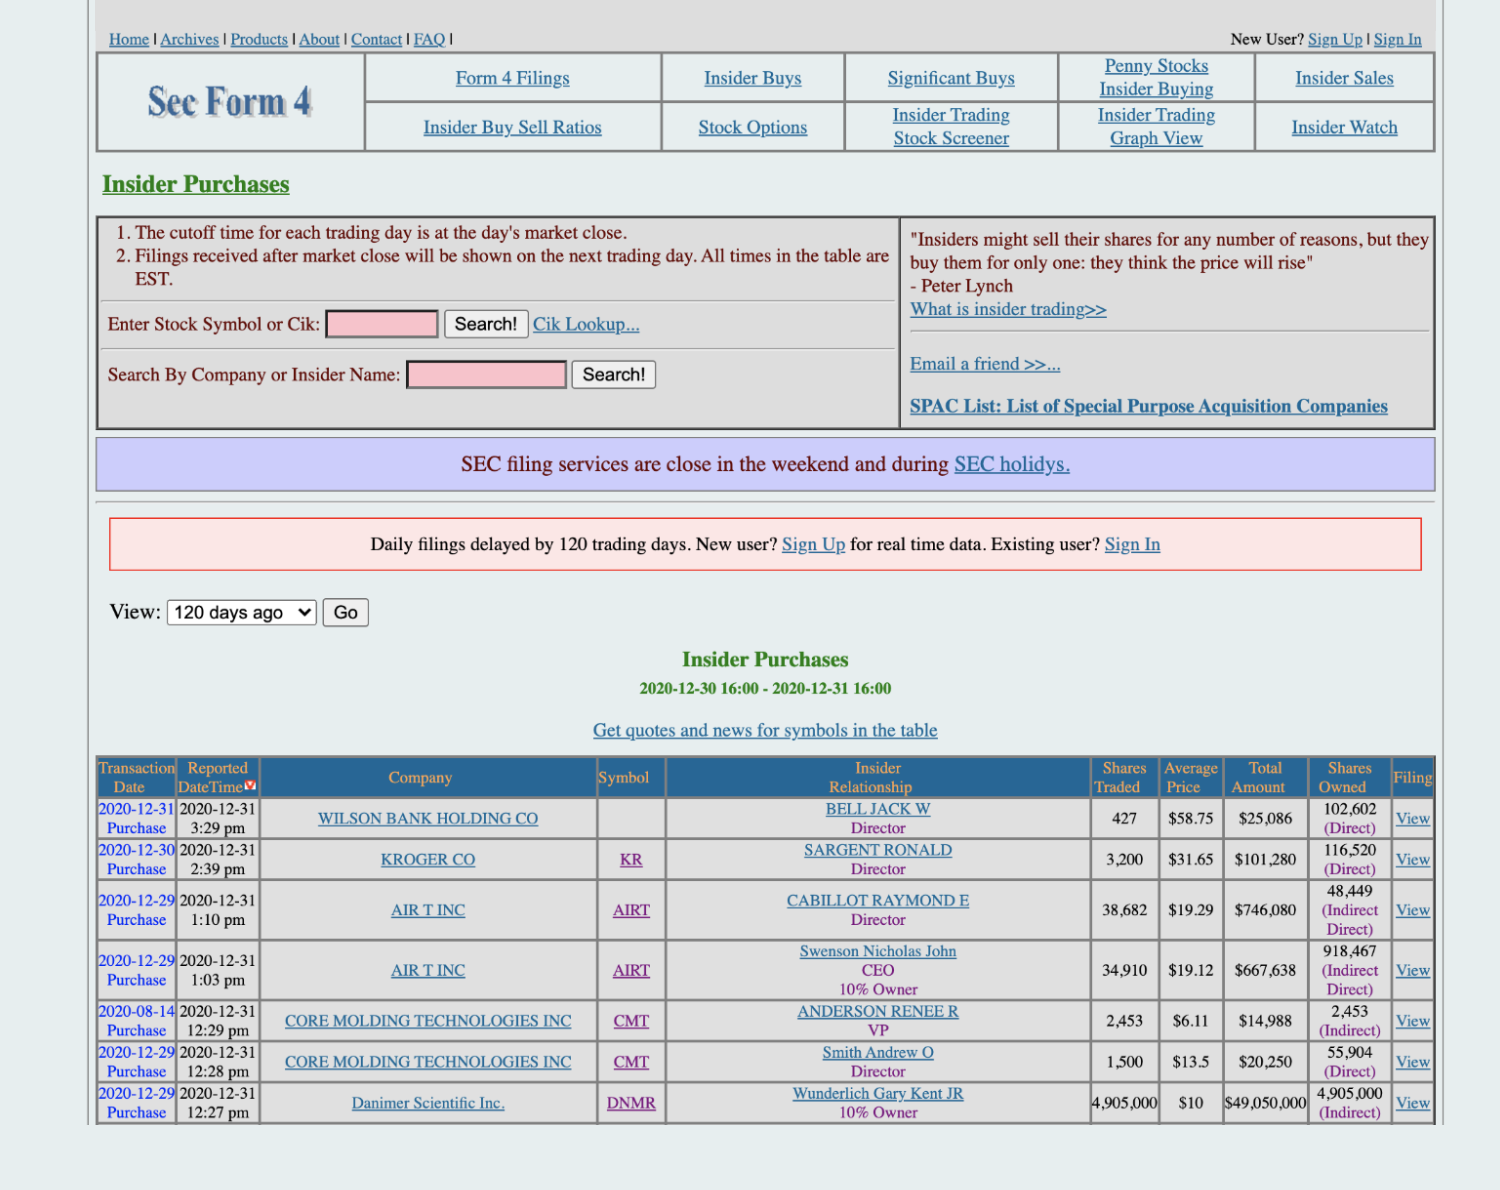Open Smith Andrew O insider link
Image resolution: width=1500 pixels, height=1190 pixels.
click(x=878, y=1052)
